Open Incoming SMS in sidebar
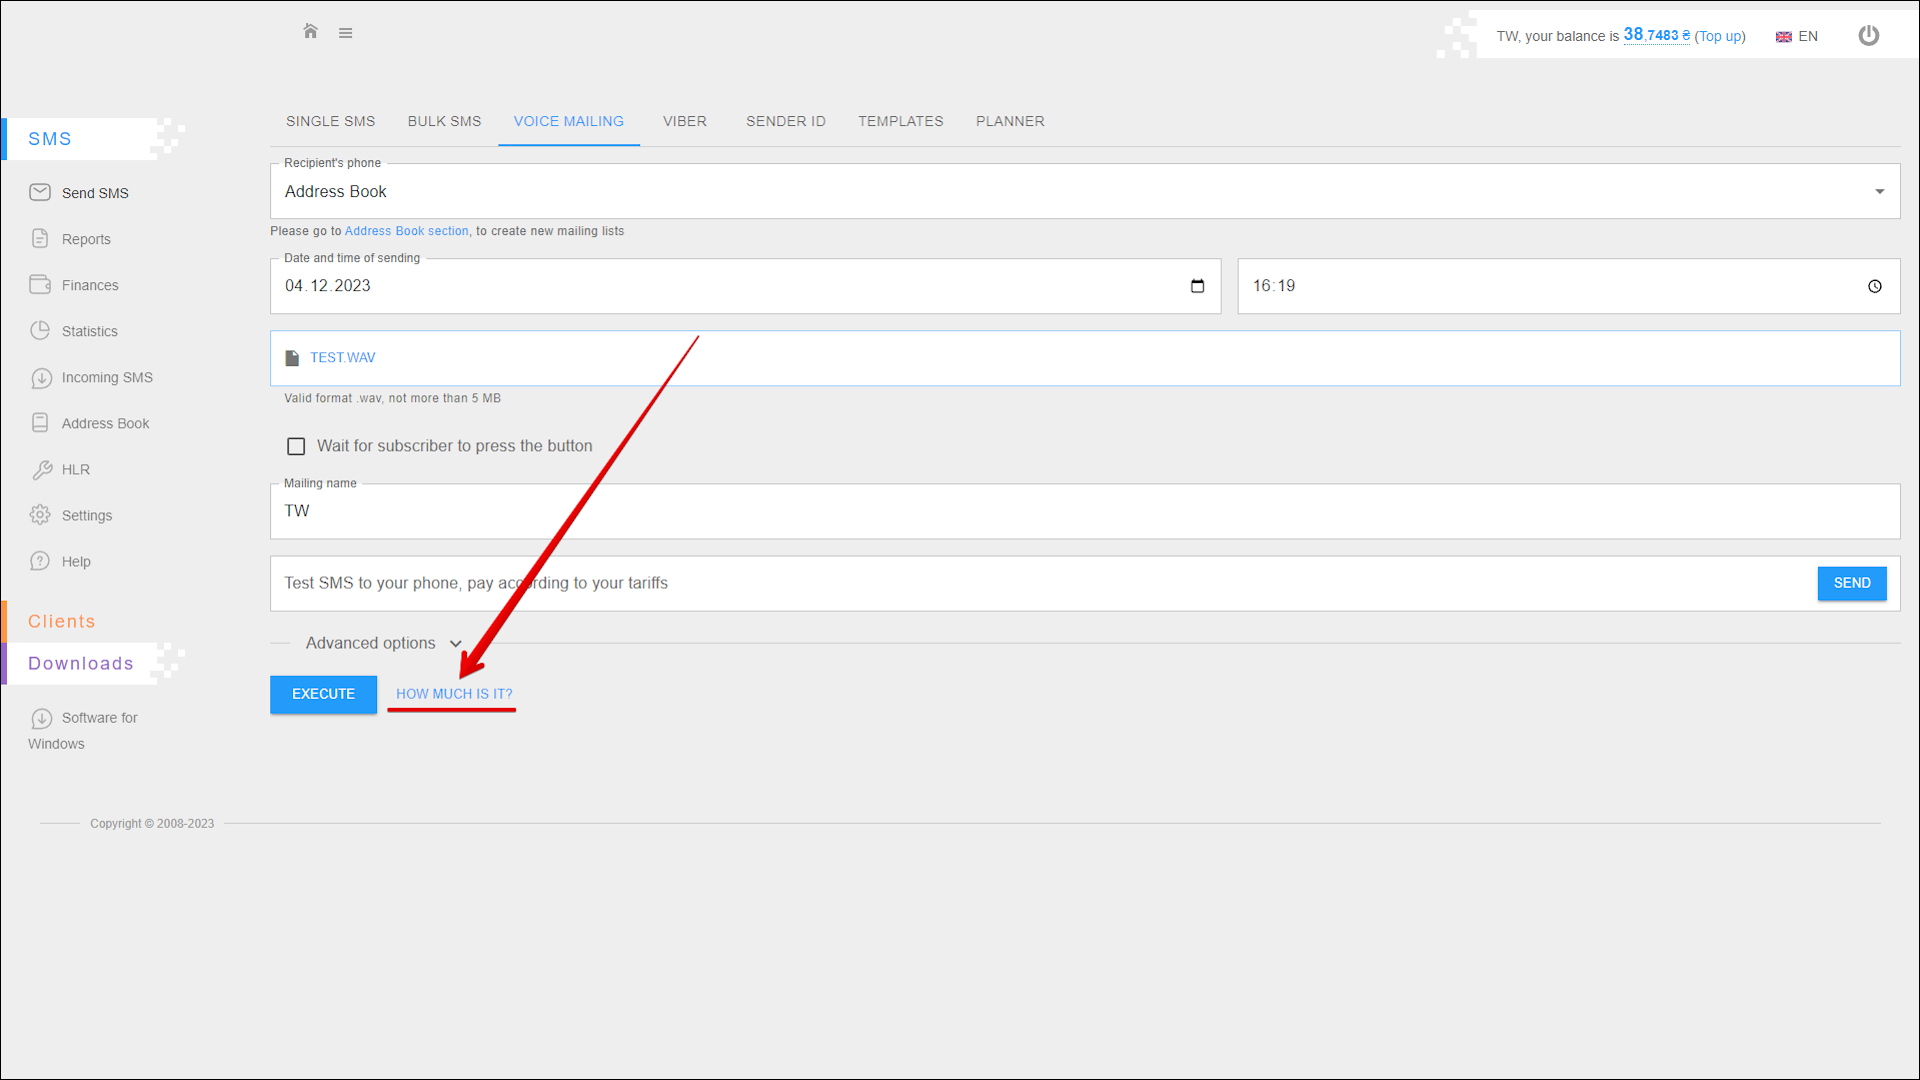This screenshot has height=1080, width=1920. pyautogui.click(x=107, y=377)
